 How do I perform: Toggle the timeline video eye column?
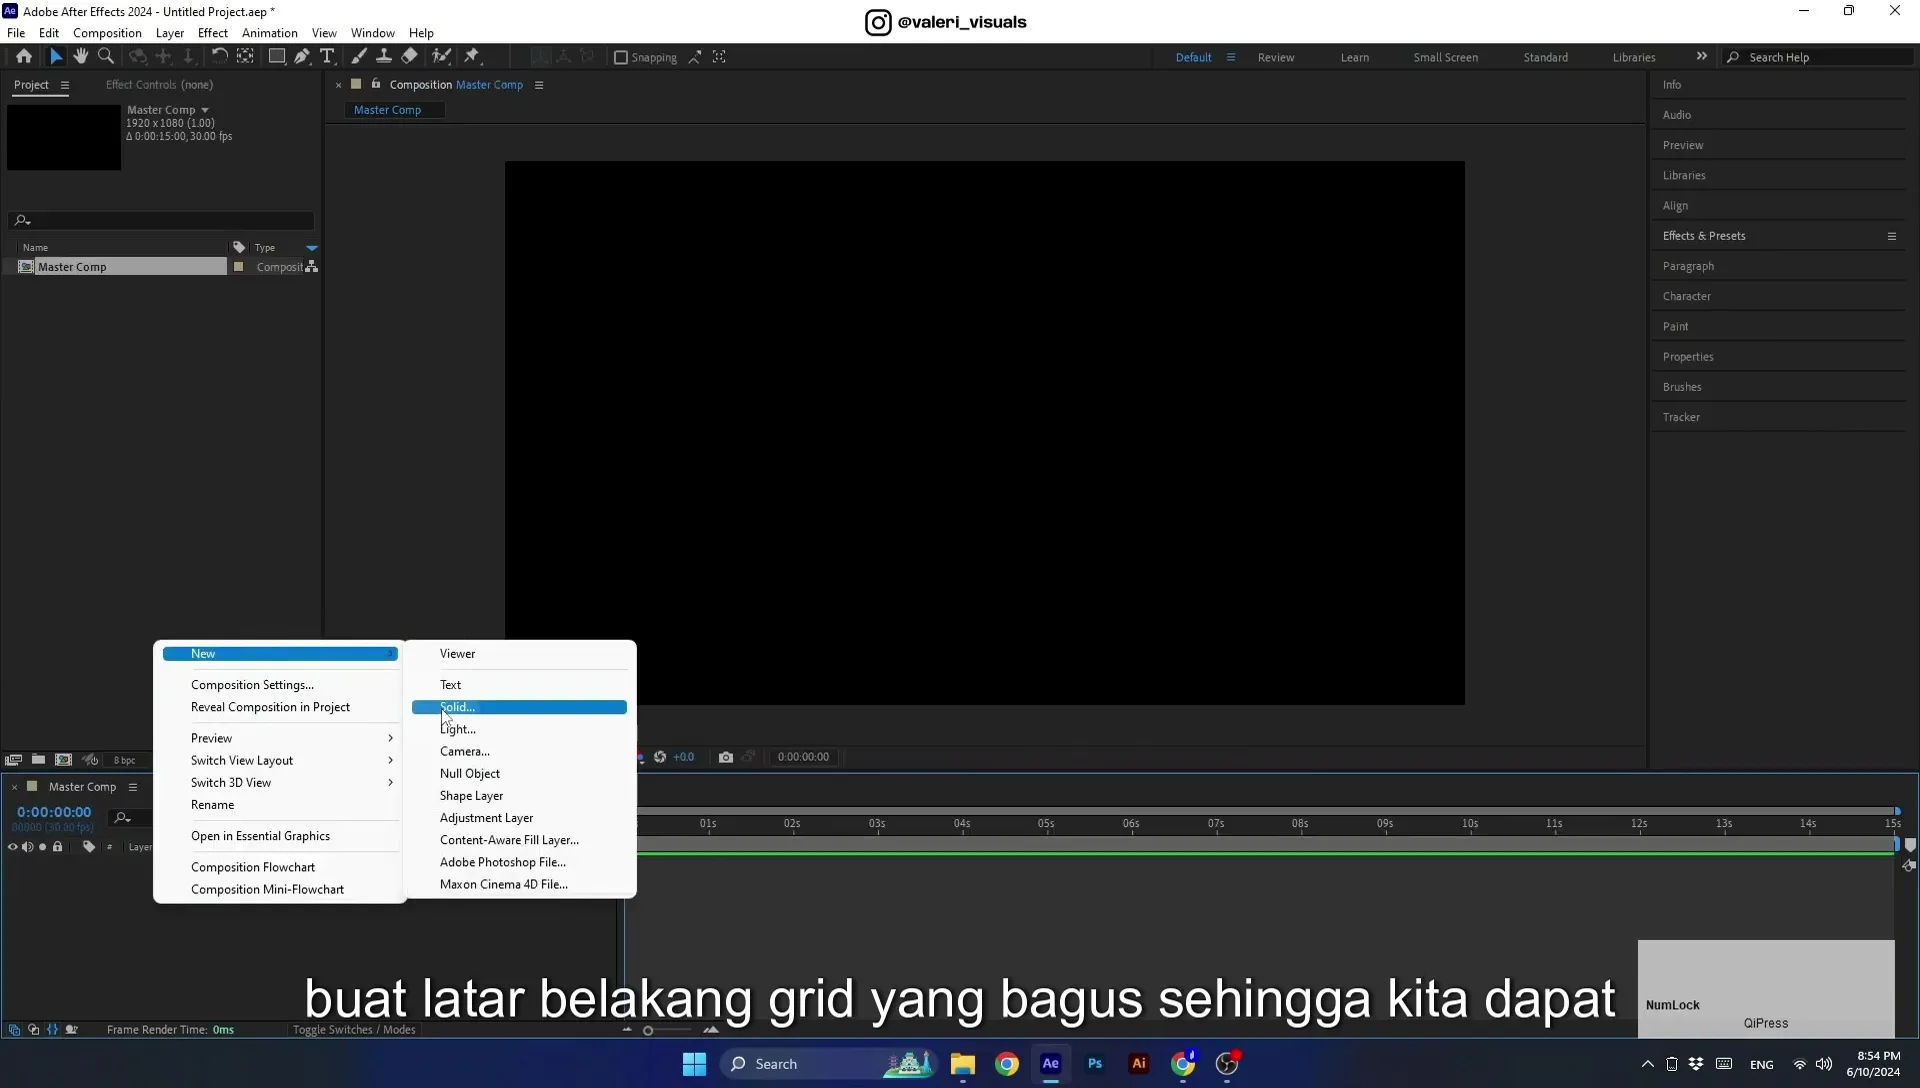click(x=13, y=847)
